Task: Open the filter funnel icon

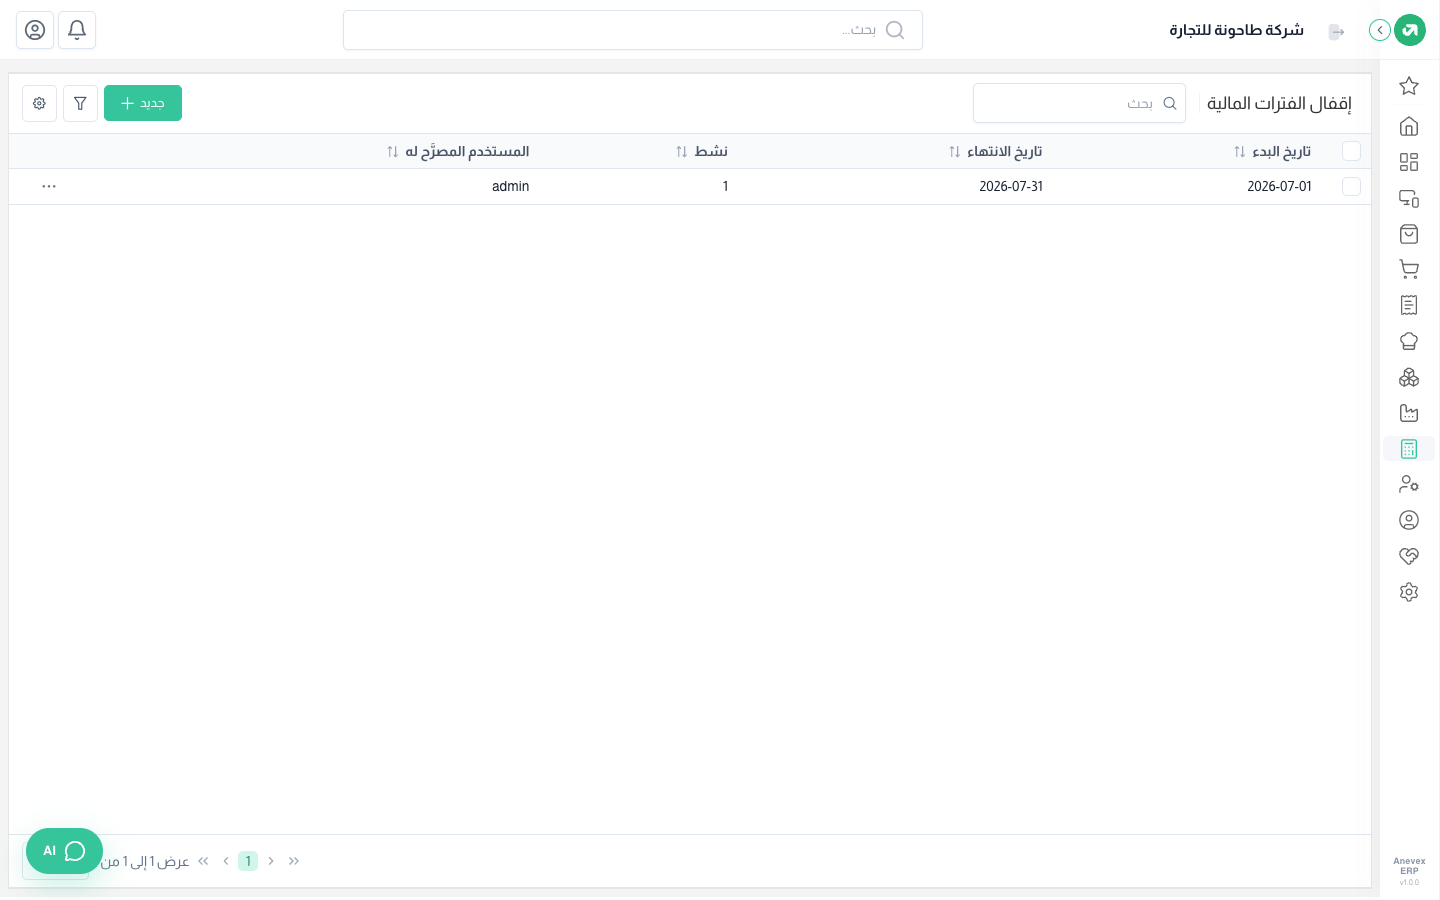Action: coord(80,103)
